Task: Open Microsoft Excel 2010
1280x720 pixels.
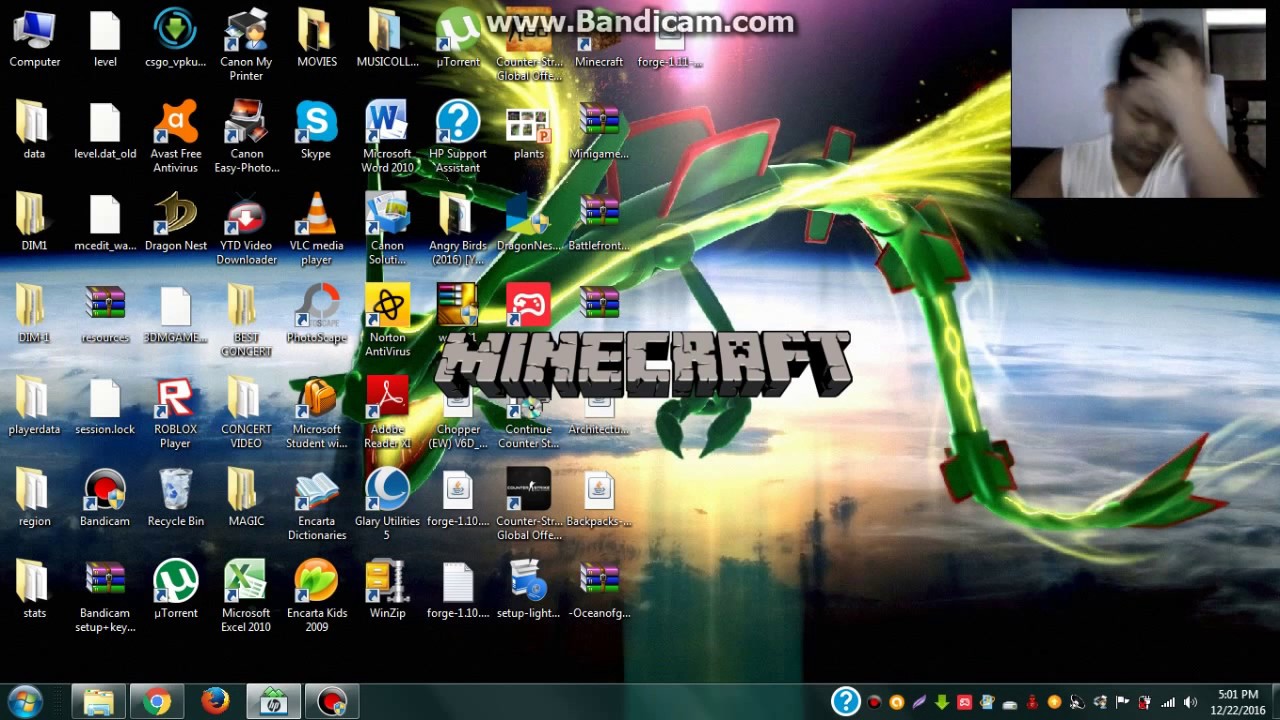Action: [246, 597]
